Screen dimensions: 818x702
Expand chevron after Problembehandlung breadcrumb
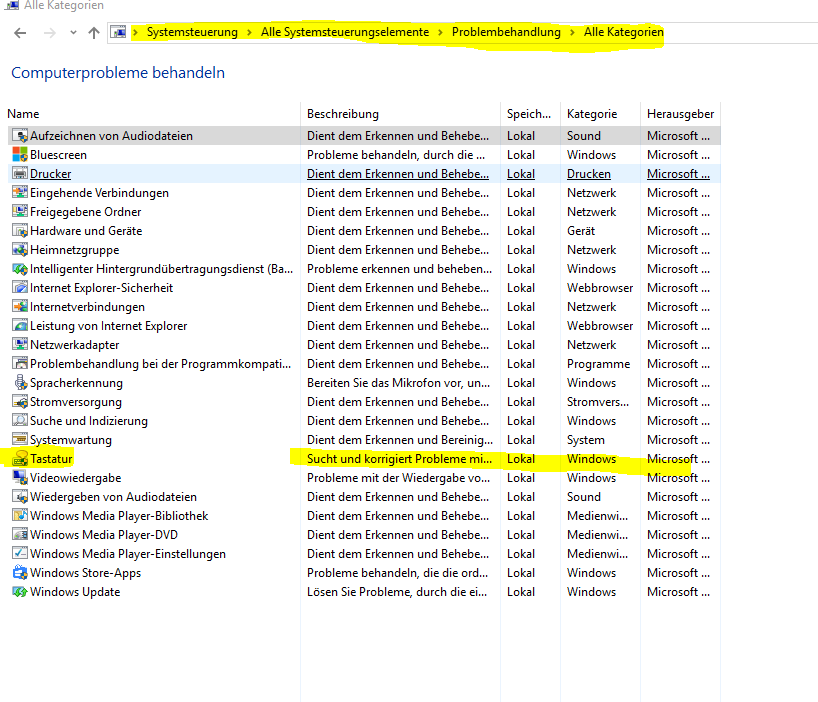point(572,32)
